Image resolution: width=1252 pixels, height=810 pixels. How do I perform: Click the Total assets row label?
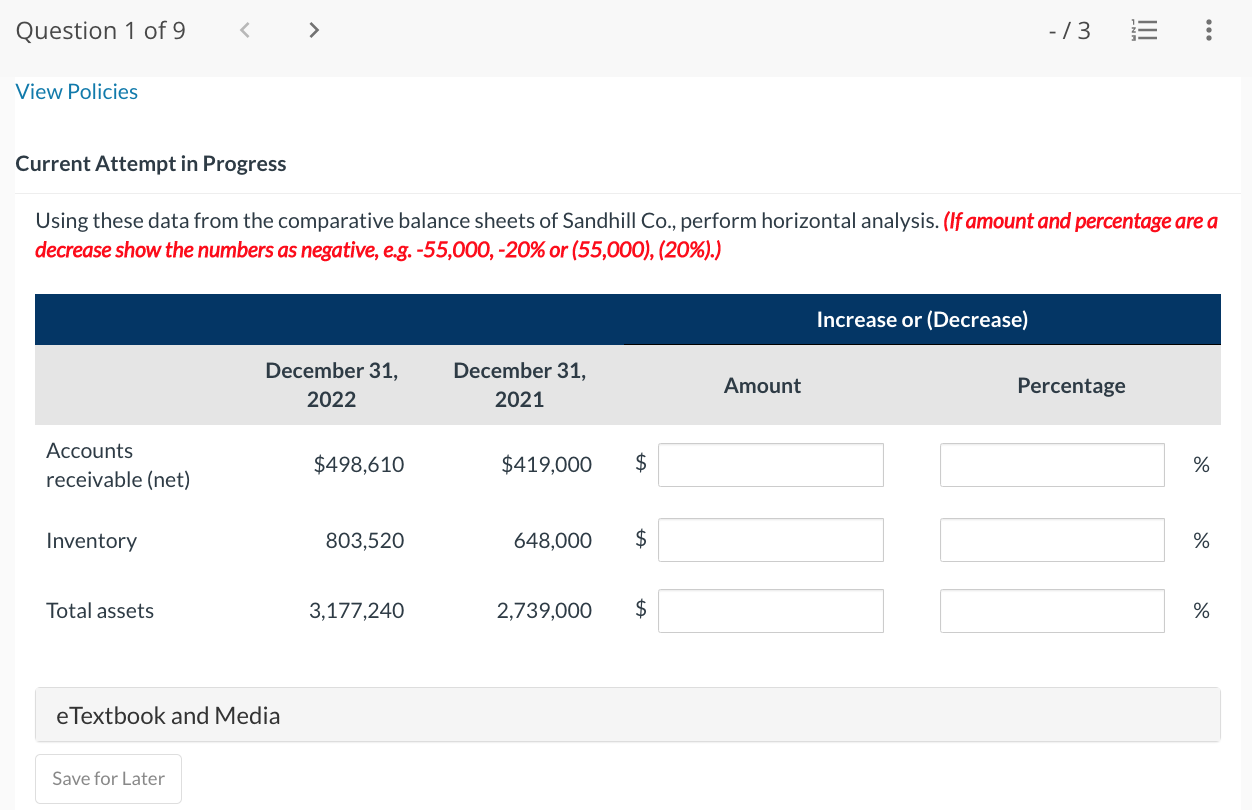[99, 610]
